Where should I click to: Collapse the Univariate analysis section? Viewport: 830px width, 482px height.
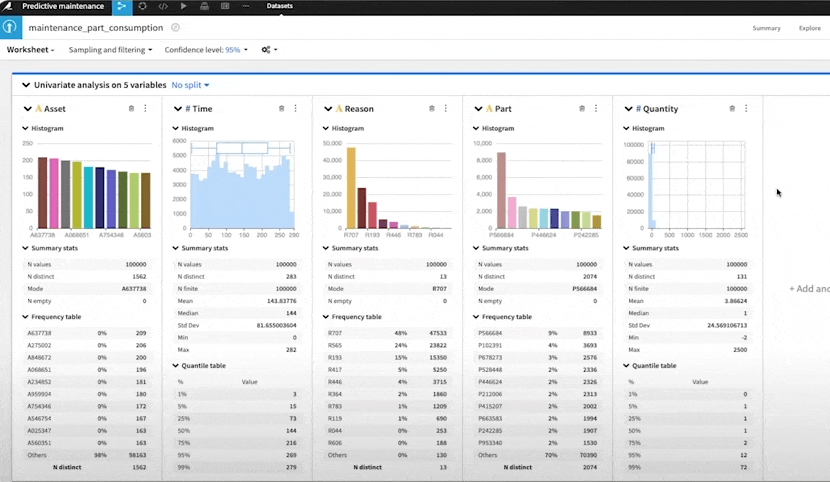[x=25, y=85]
